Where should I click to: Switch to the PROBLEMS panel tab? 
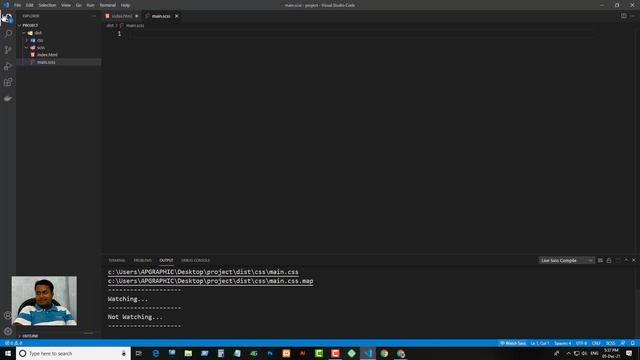[142, 260]
